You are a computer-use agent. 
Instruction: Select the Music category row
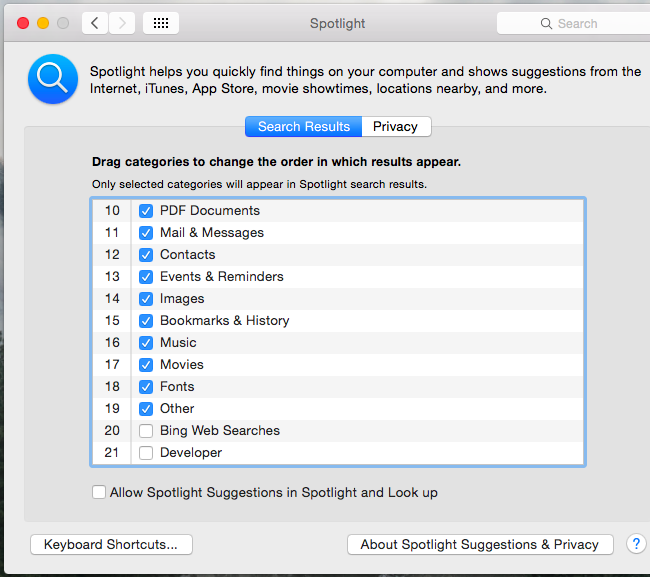click(x=300, y=343)
